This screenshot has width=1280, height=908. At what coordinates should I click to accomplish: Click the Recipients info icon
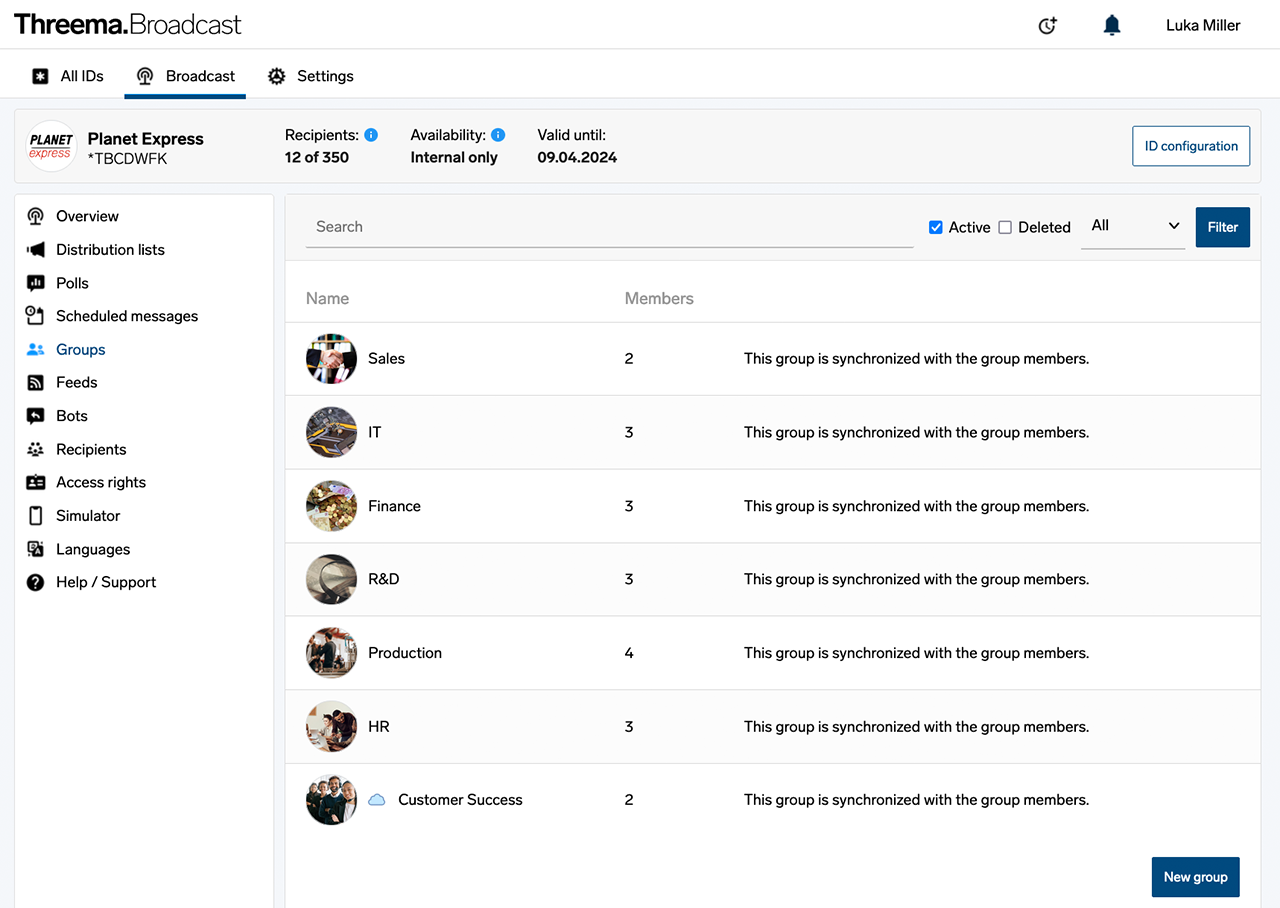371,135
